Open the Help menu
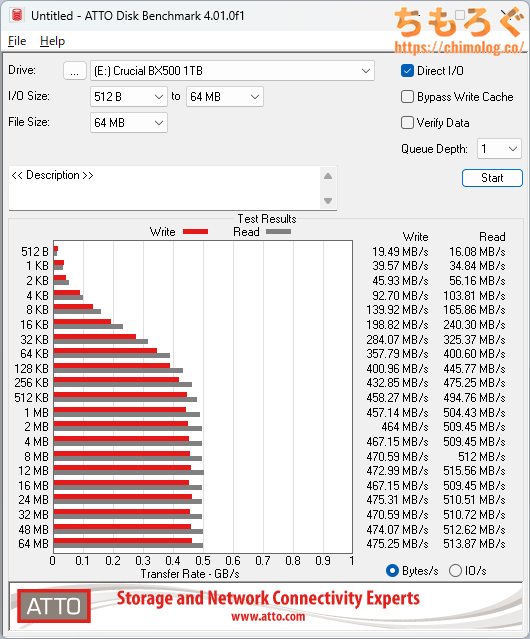The height and width of the screenshot is (639, 530). [52, 41]
